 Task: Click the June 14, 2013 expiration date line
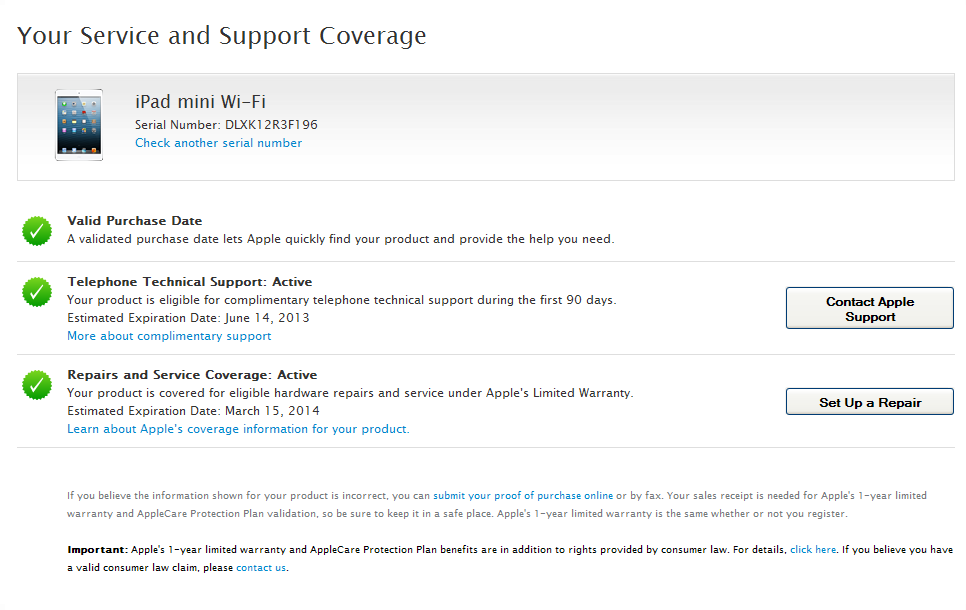[188, 318]
